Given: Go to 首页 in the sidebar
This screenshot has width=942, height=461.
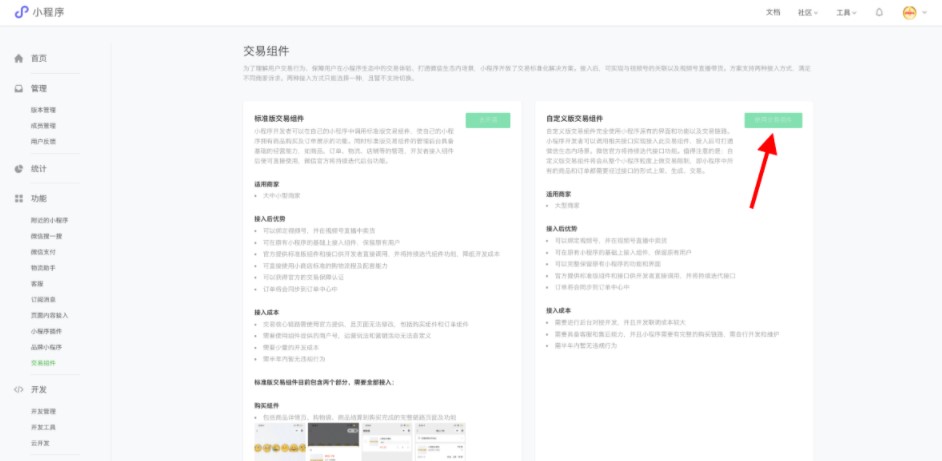Looking at the screenshot, I should point(39,58).
